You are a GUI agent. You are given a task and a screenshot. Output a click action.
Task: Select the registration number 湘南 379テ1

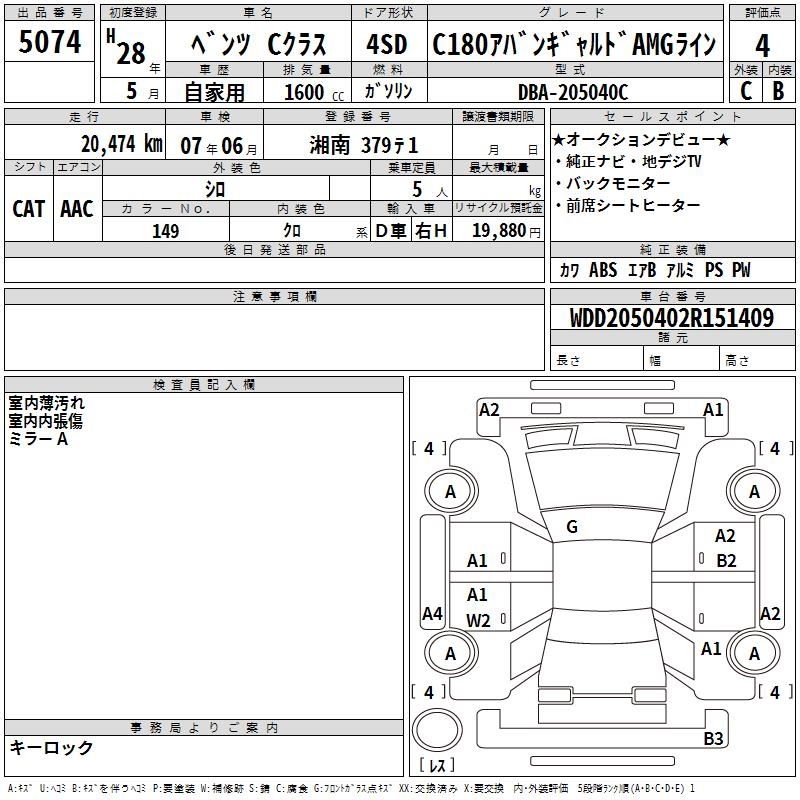tap(364, 145)
